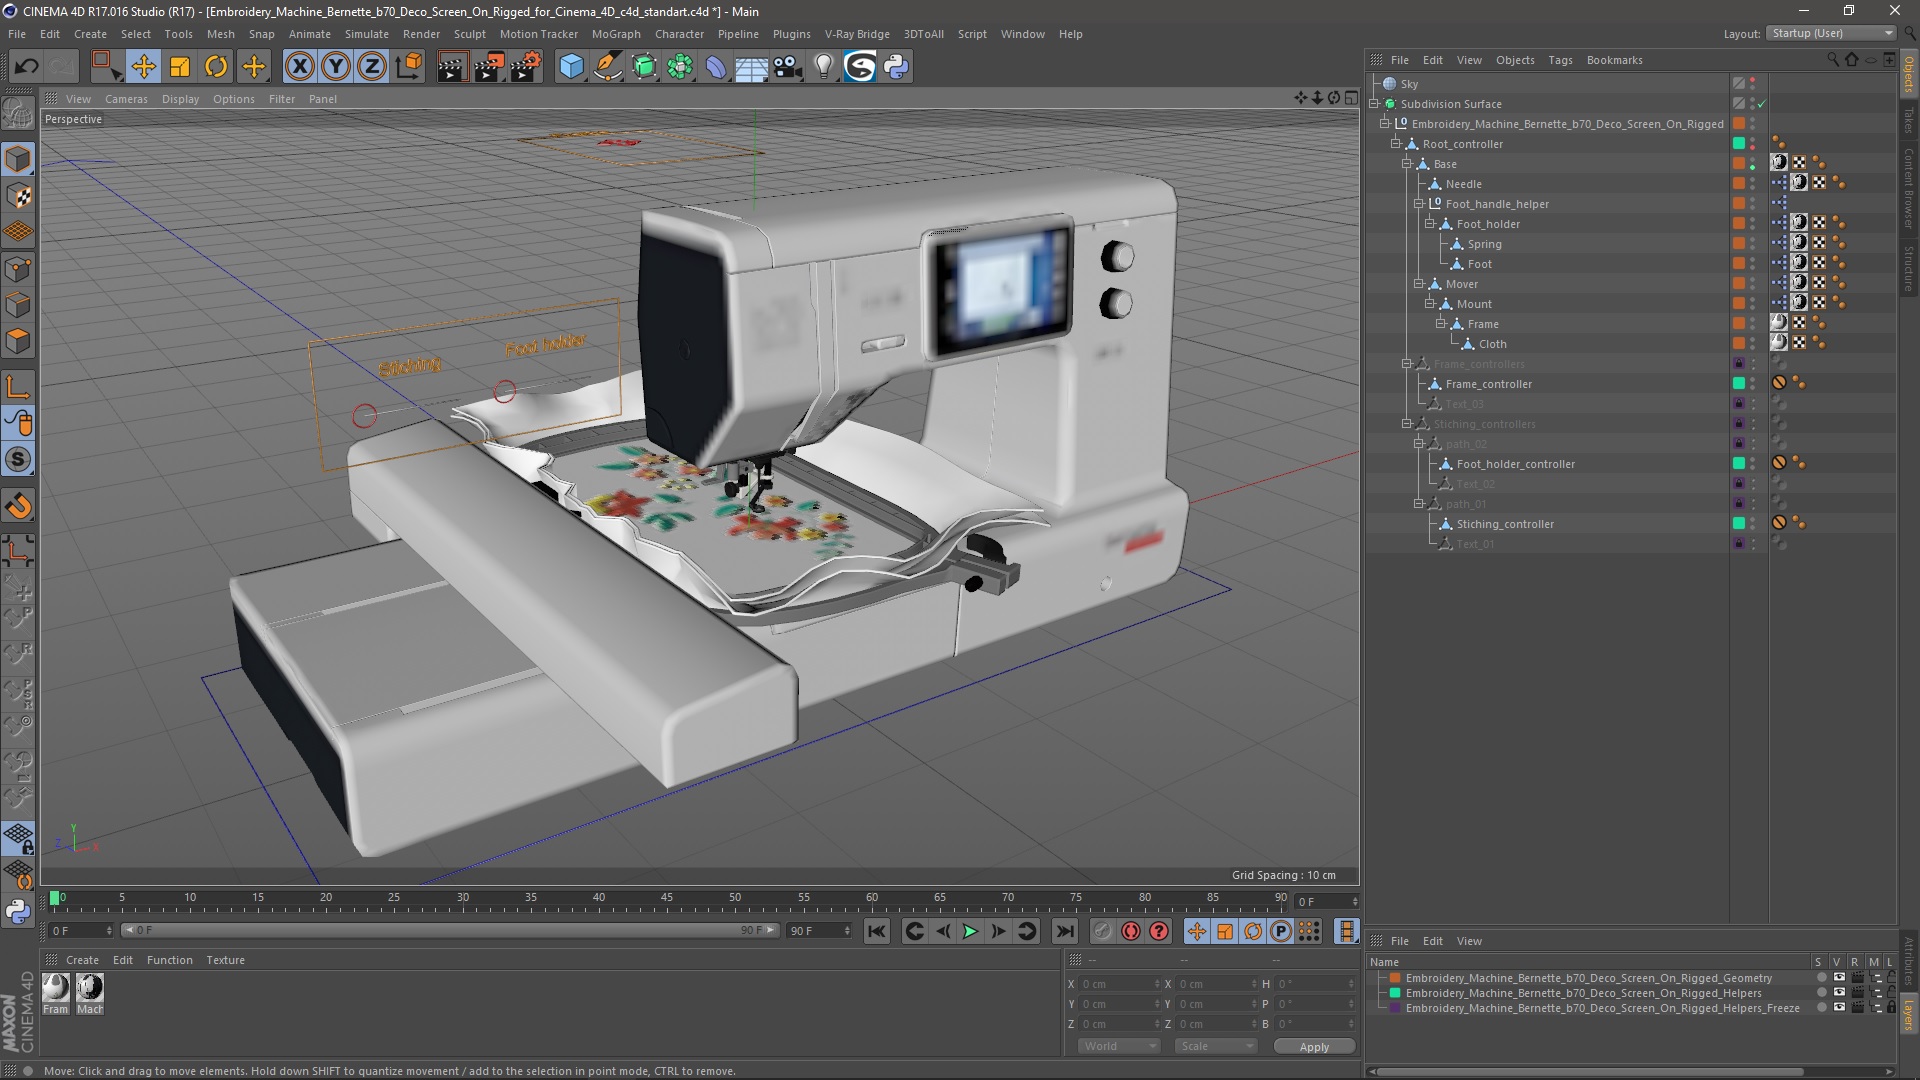
Task: Open Edit Render Settings icon
Action: click(x=525, y=67)
